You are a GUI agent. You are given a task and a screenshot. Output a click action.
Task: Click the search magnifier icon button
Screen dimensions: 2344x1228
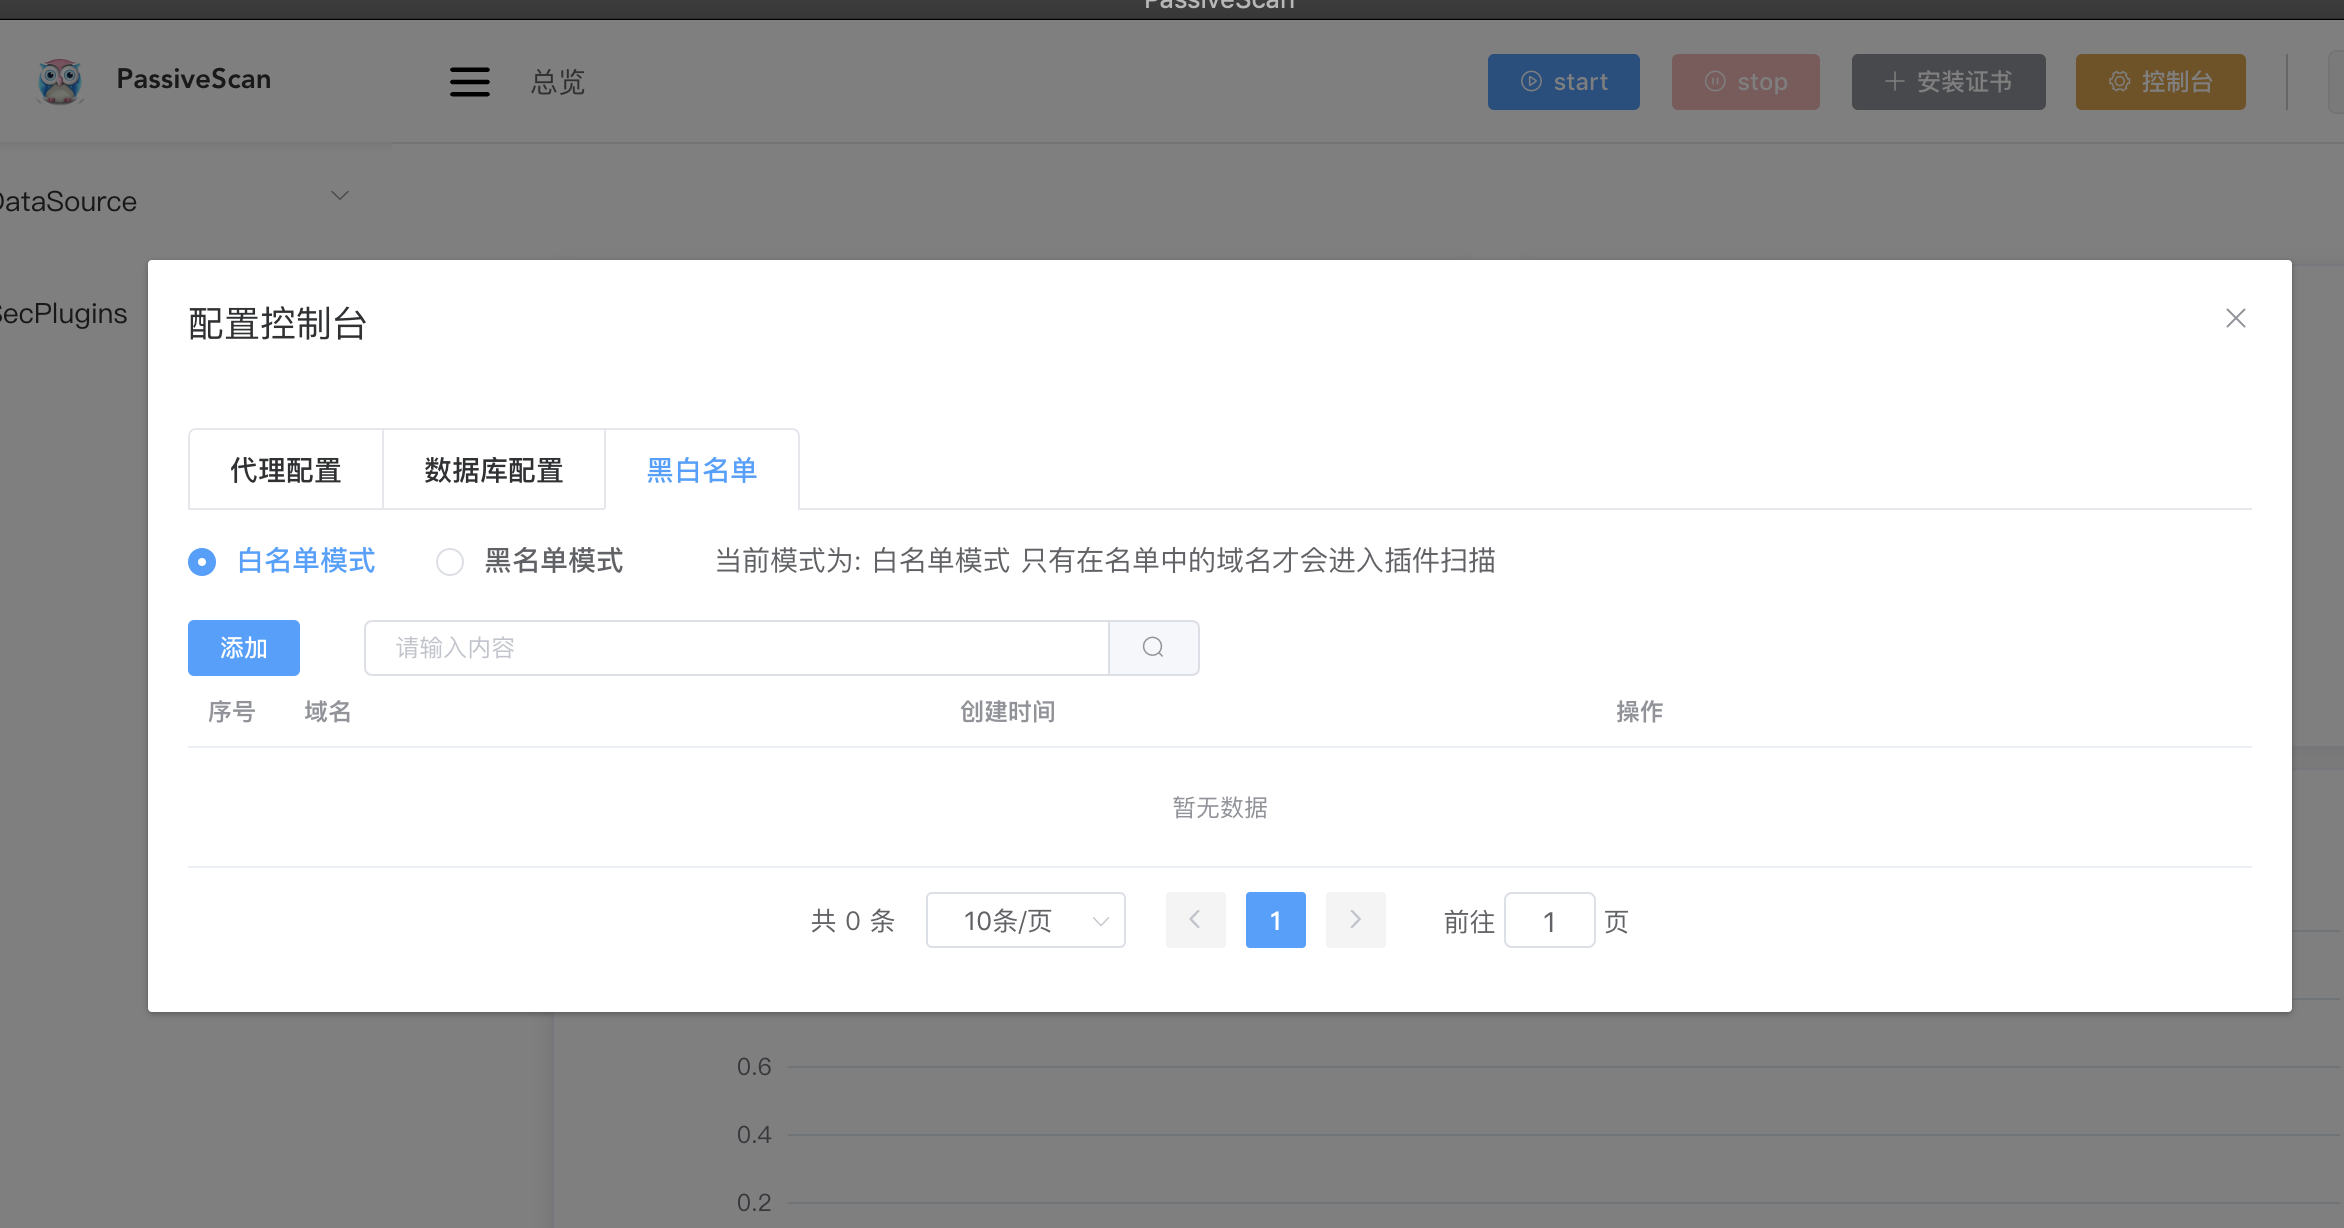1153,648
